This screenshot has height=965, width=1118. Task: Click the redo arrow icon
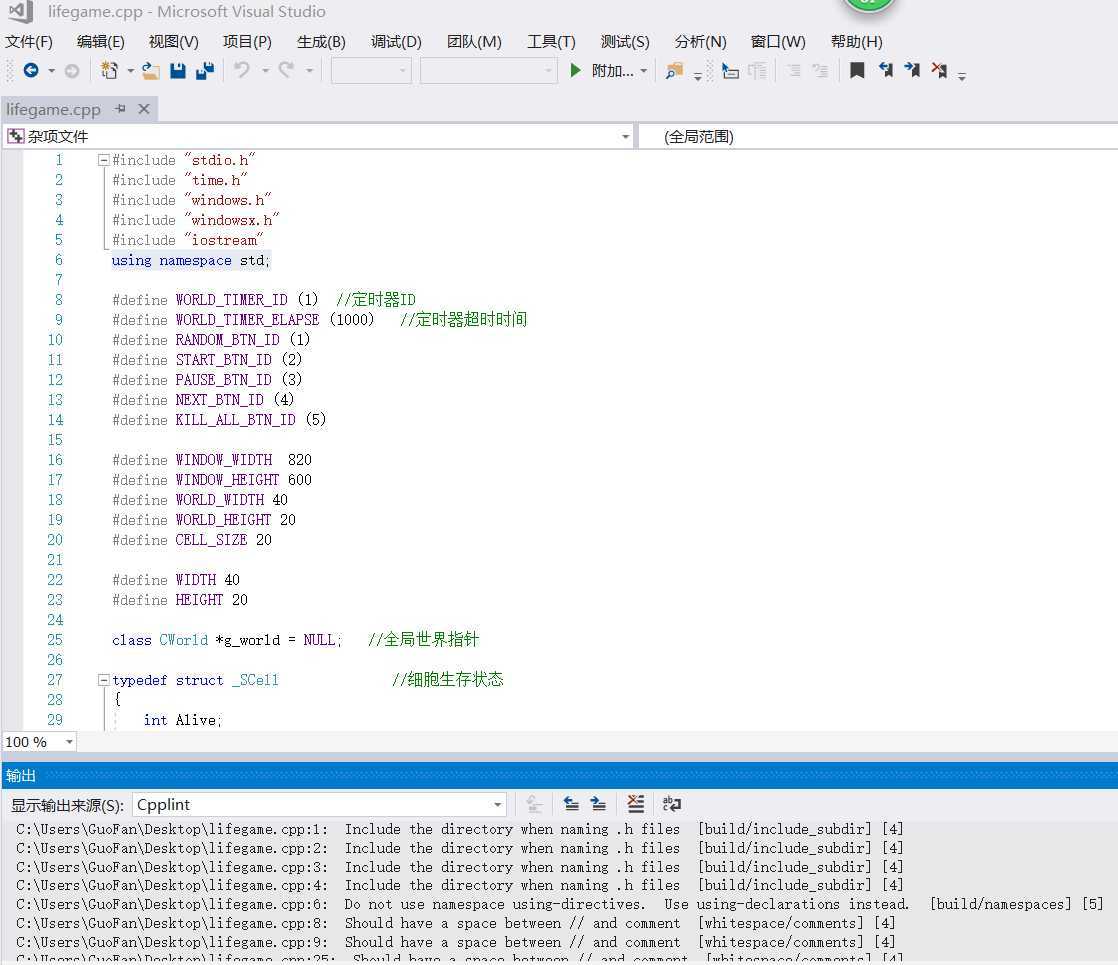tap(287, 70)
